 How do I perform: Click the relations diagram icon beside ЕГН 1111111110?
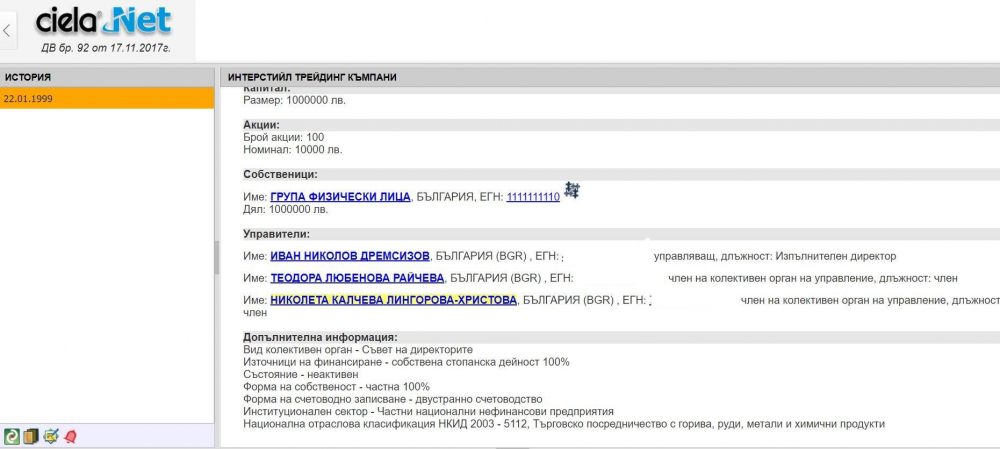[572, 189]
